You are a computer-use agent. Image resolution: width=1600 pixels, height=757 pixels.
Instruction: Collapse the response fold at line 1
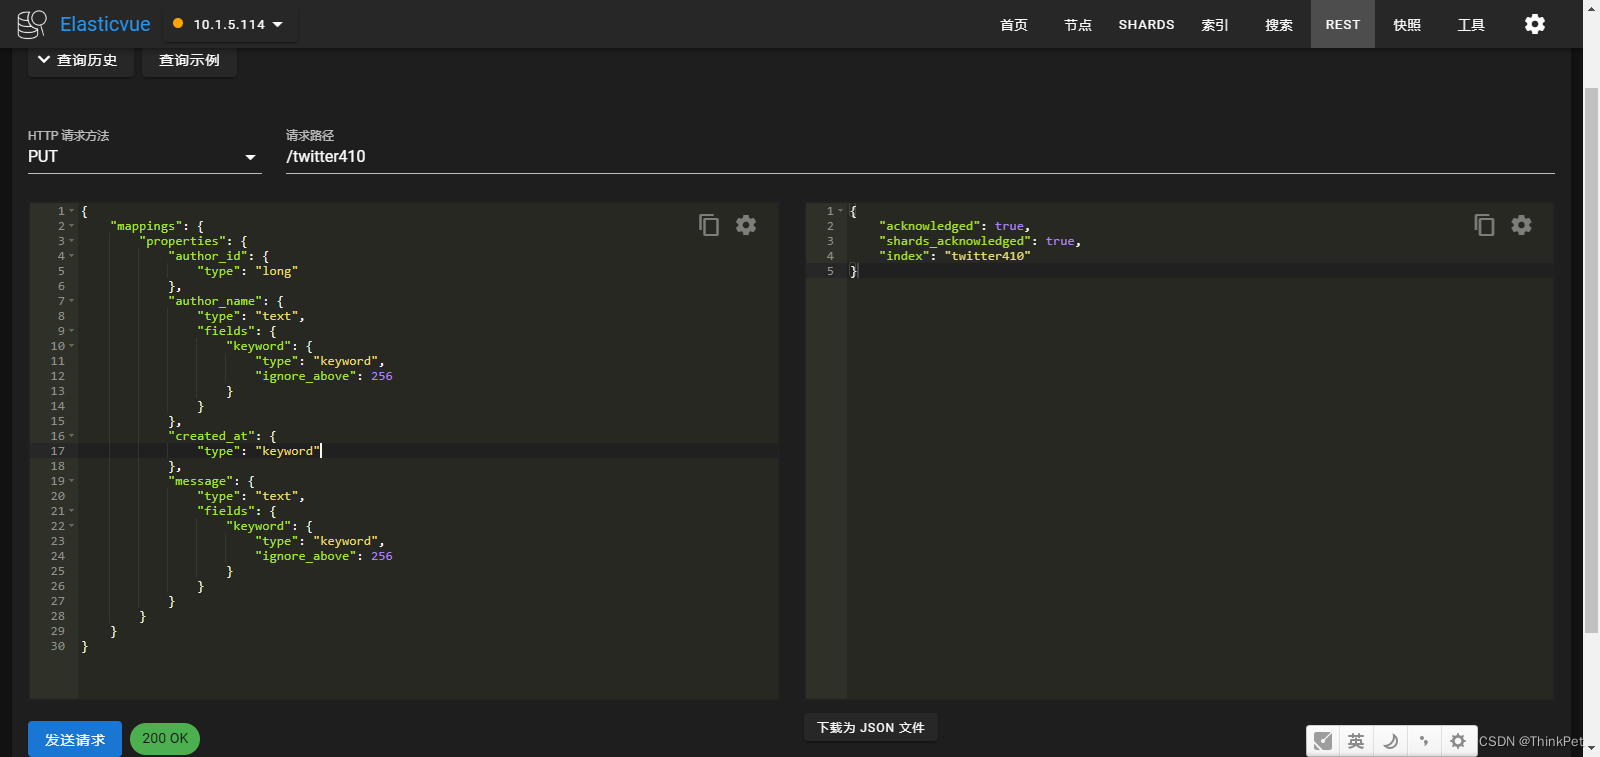(x=840, y=211)
